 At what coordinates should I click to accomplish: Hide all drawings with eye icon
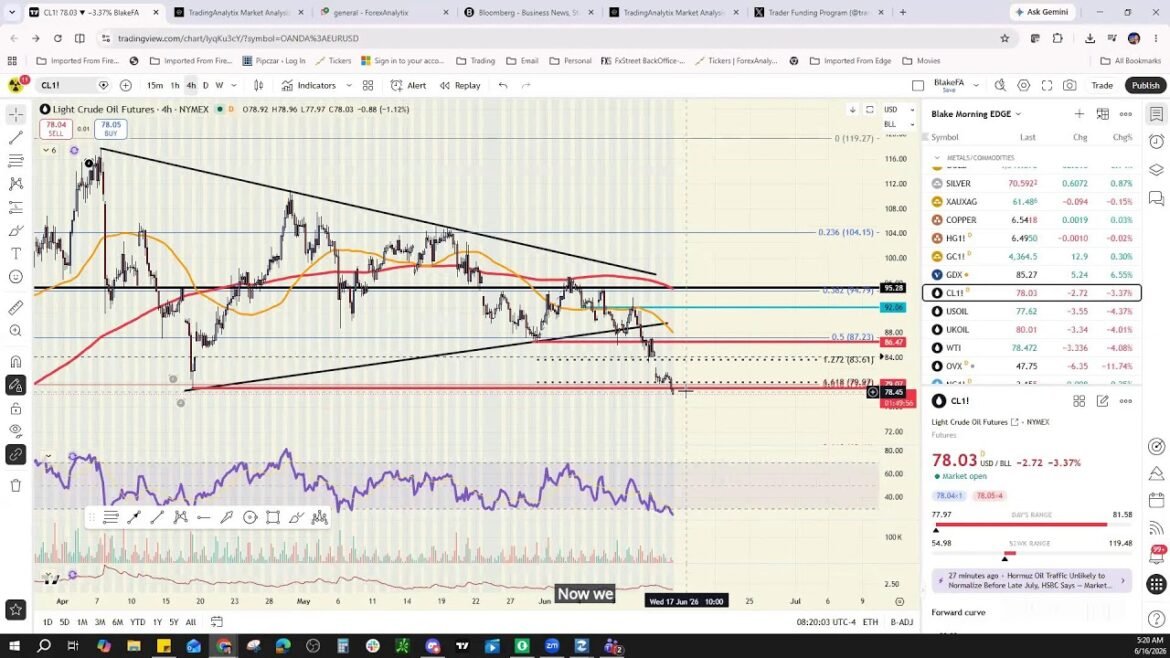[16, 430]
